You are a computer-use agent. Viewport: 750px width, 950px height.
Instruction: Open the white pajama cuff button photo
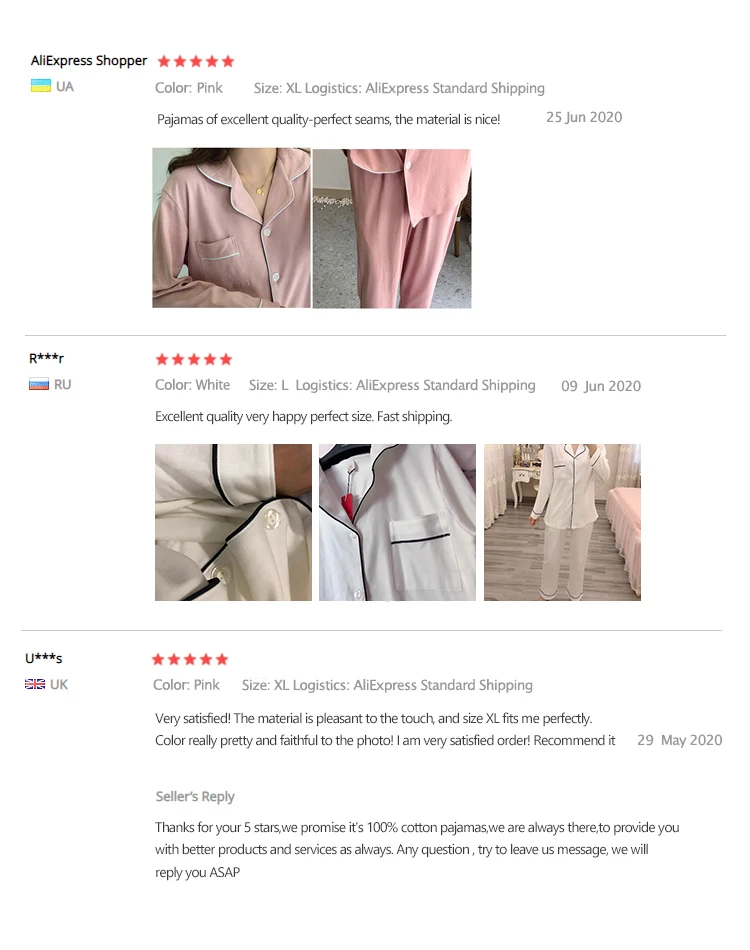point(233,522)
